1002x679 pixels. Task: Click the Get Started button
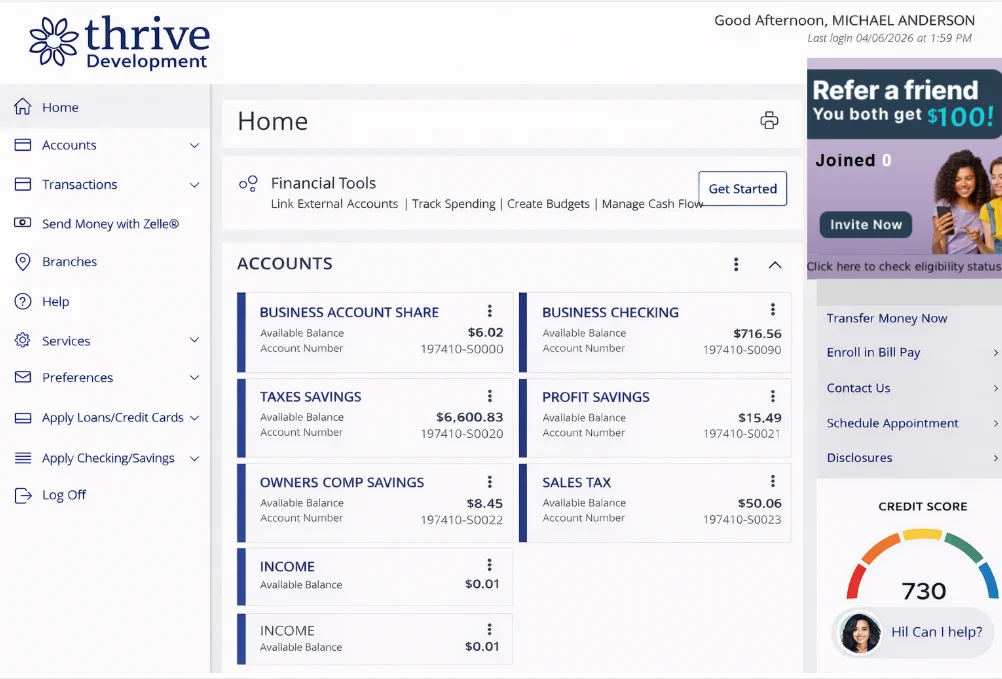click(743, 188)
